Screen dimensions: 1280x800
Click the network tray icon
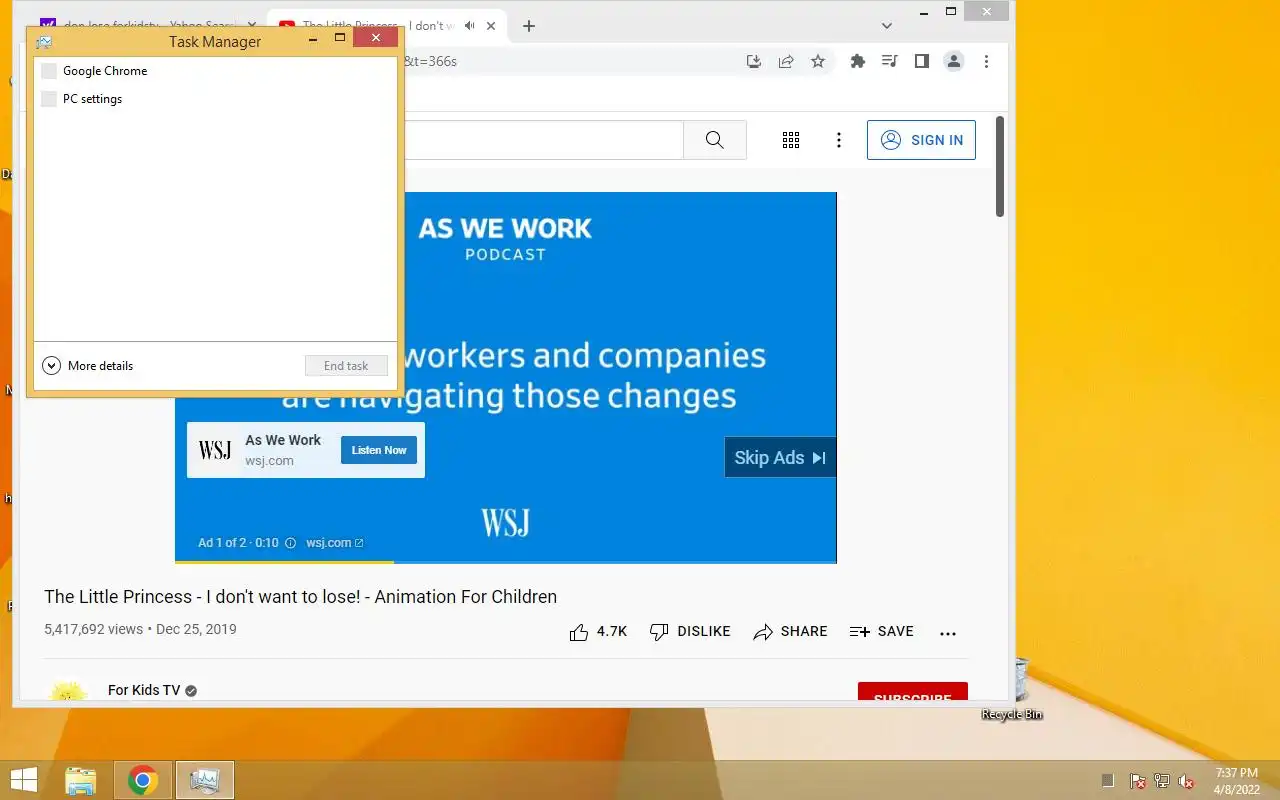point(1162,781)
